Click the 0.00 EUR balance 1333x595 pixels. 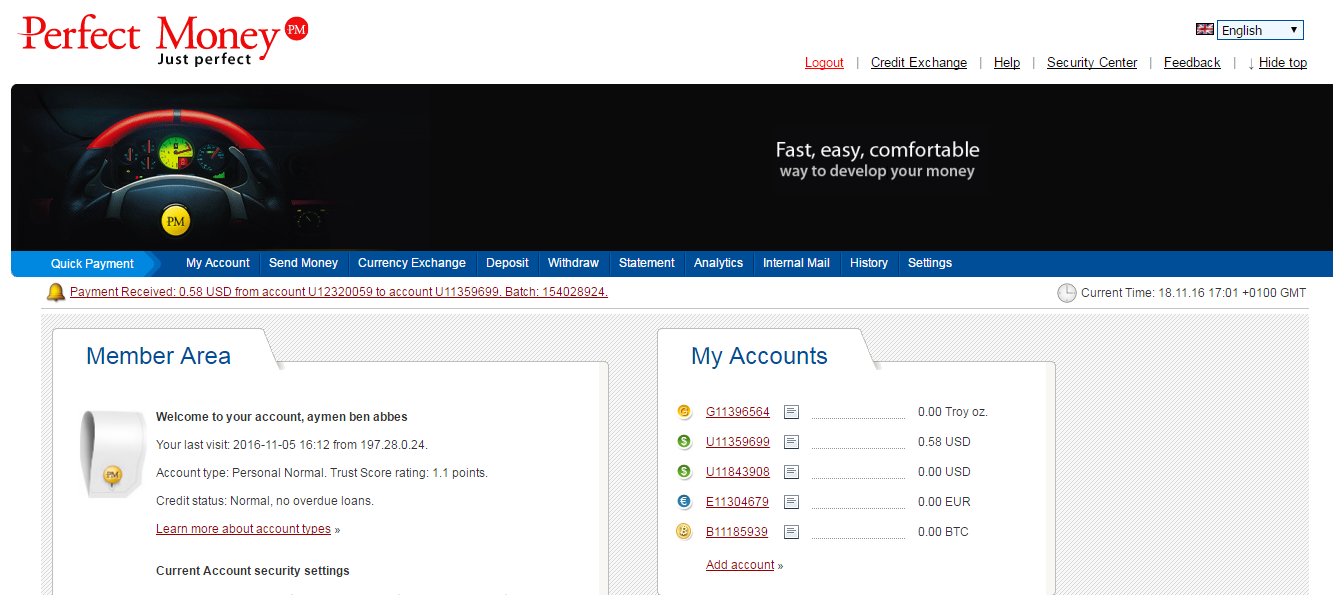(944, 502)
